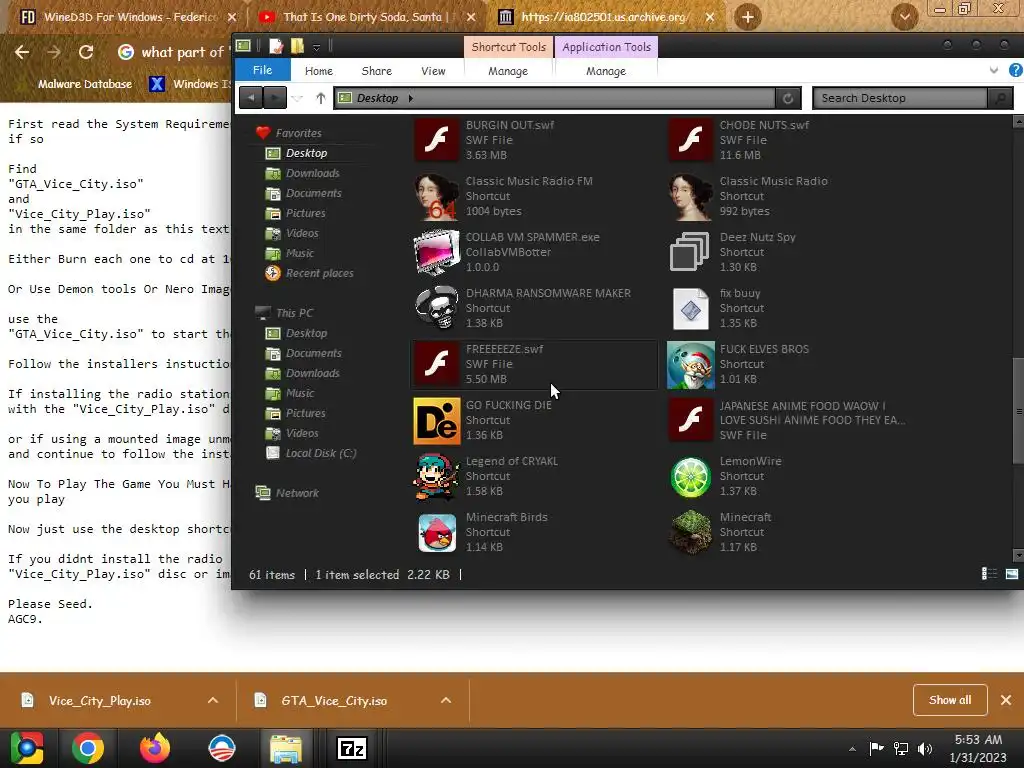The width and height of the screenshot is (1024, 768).
Task: Switch to details view layout icon
Action: point(989,573)
